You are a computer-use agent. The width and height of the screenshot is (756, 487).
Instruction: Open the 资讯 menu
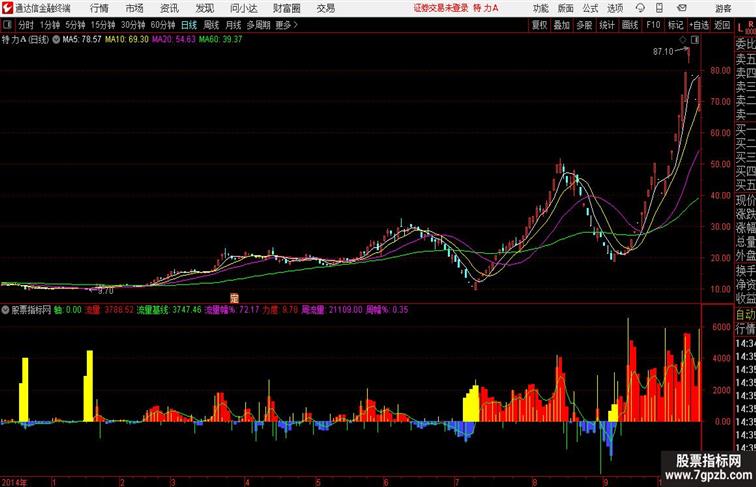(170, 8)
